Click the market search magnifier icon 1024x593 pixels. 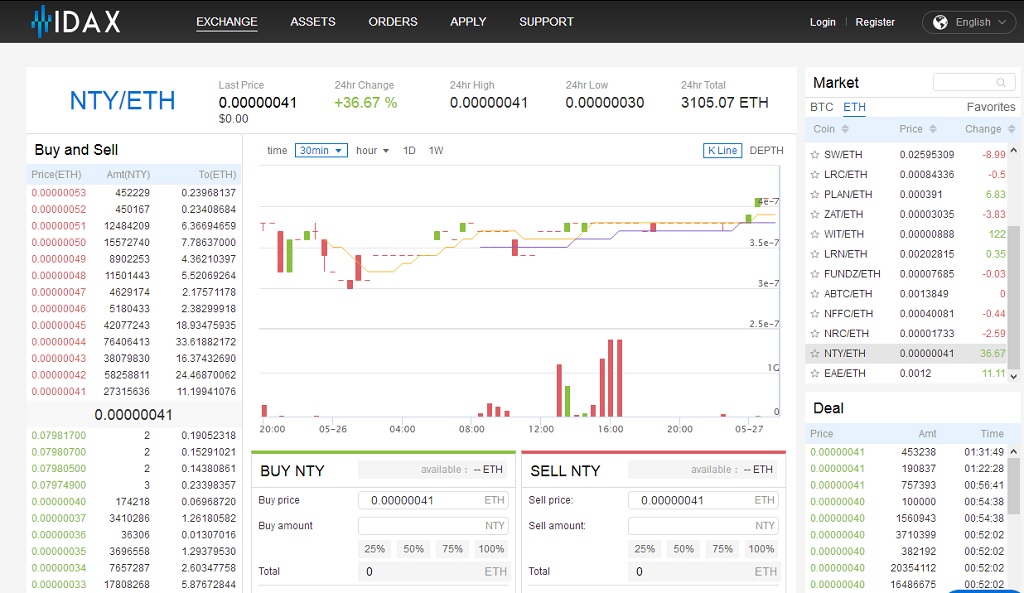[1000, 82]
